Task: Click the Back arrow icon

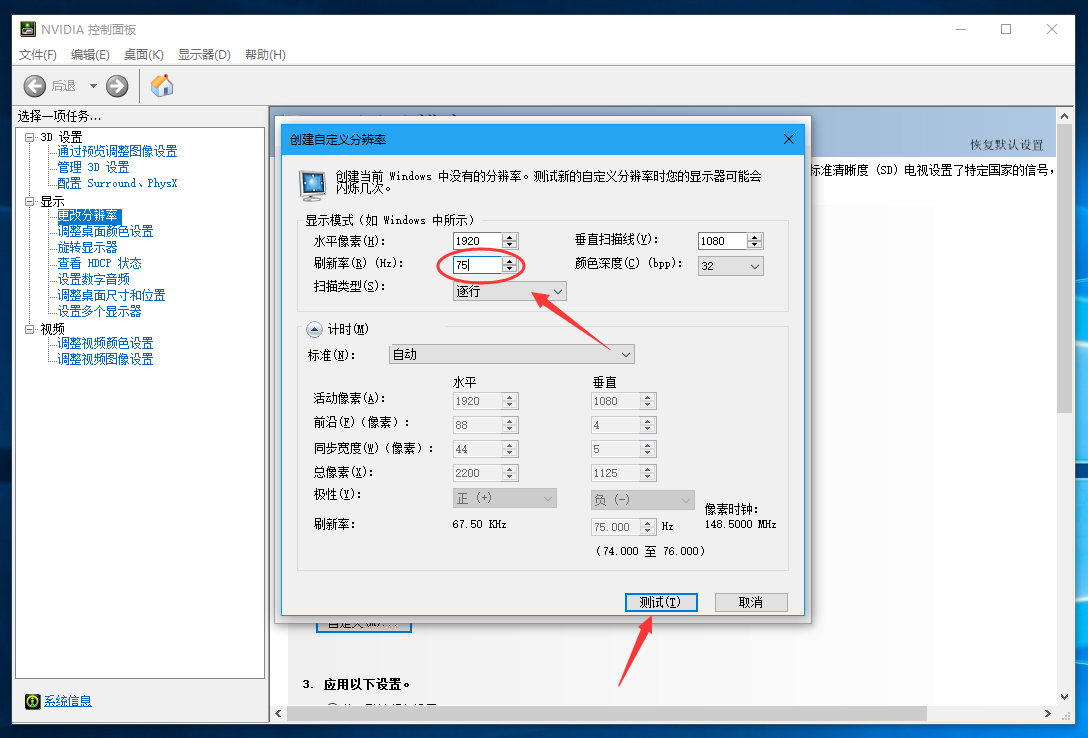Action: [x=35, y=86]
